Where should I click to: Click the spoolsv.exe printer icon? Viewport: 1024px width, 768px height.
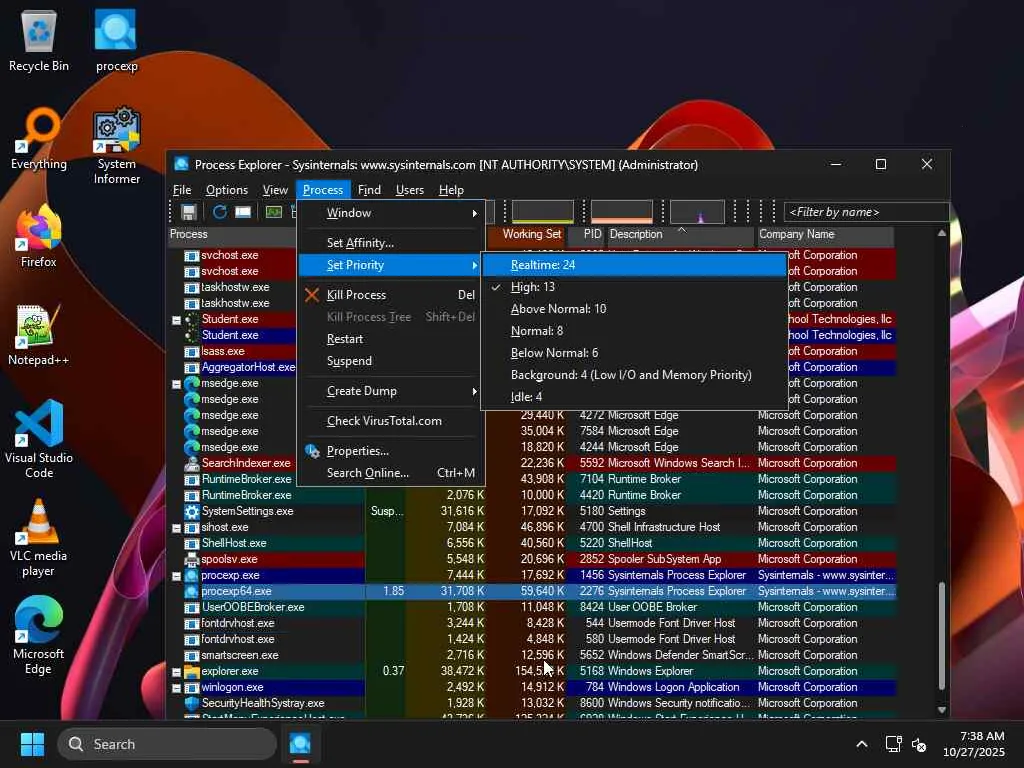pos(191,560)
